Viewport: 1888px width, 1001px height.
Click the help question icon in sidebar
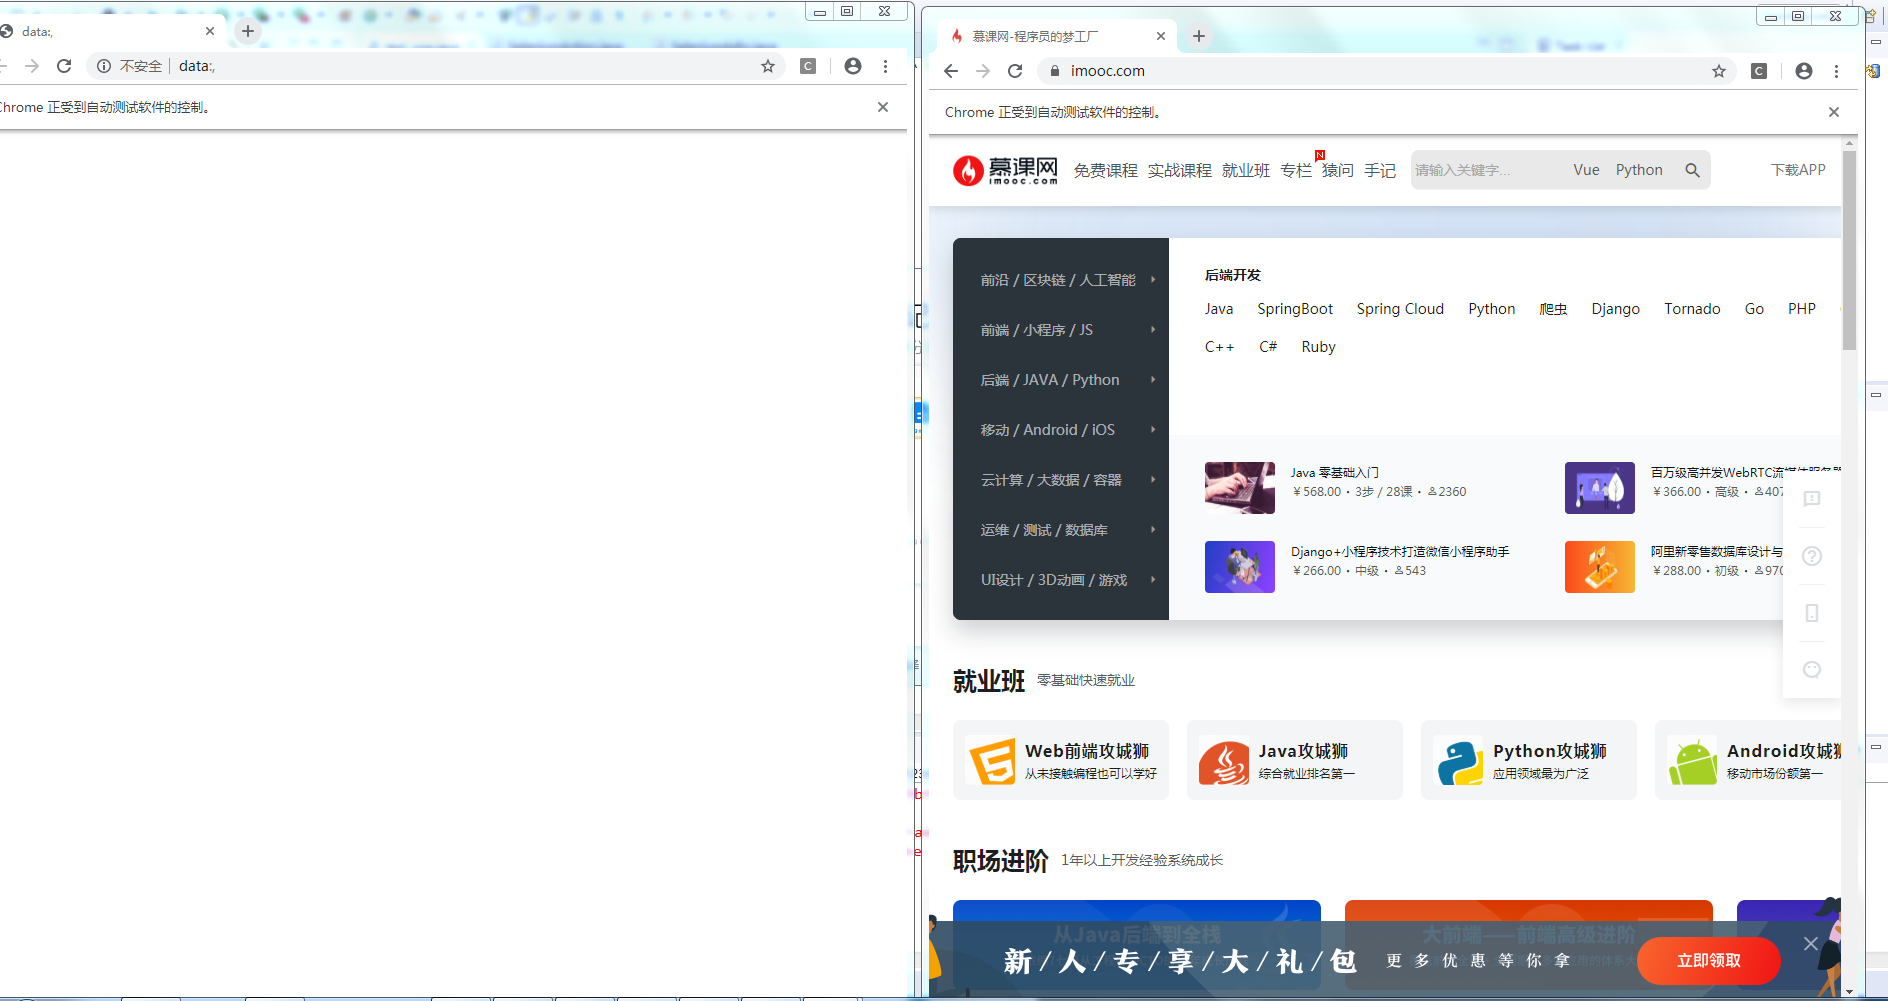pyautogui.click(x=1812, y=556)
